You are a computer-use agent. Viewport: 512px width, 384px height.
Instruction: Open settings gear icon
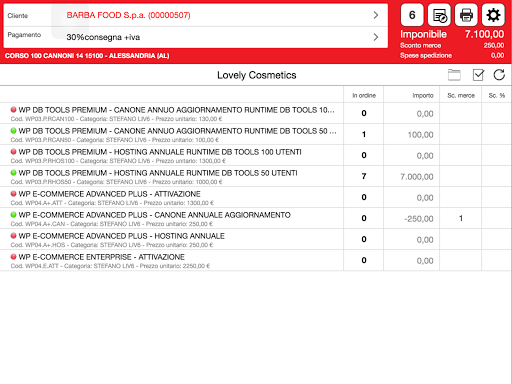click(x=493, y=15)
